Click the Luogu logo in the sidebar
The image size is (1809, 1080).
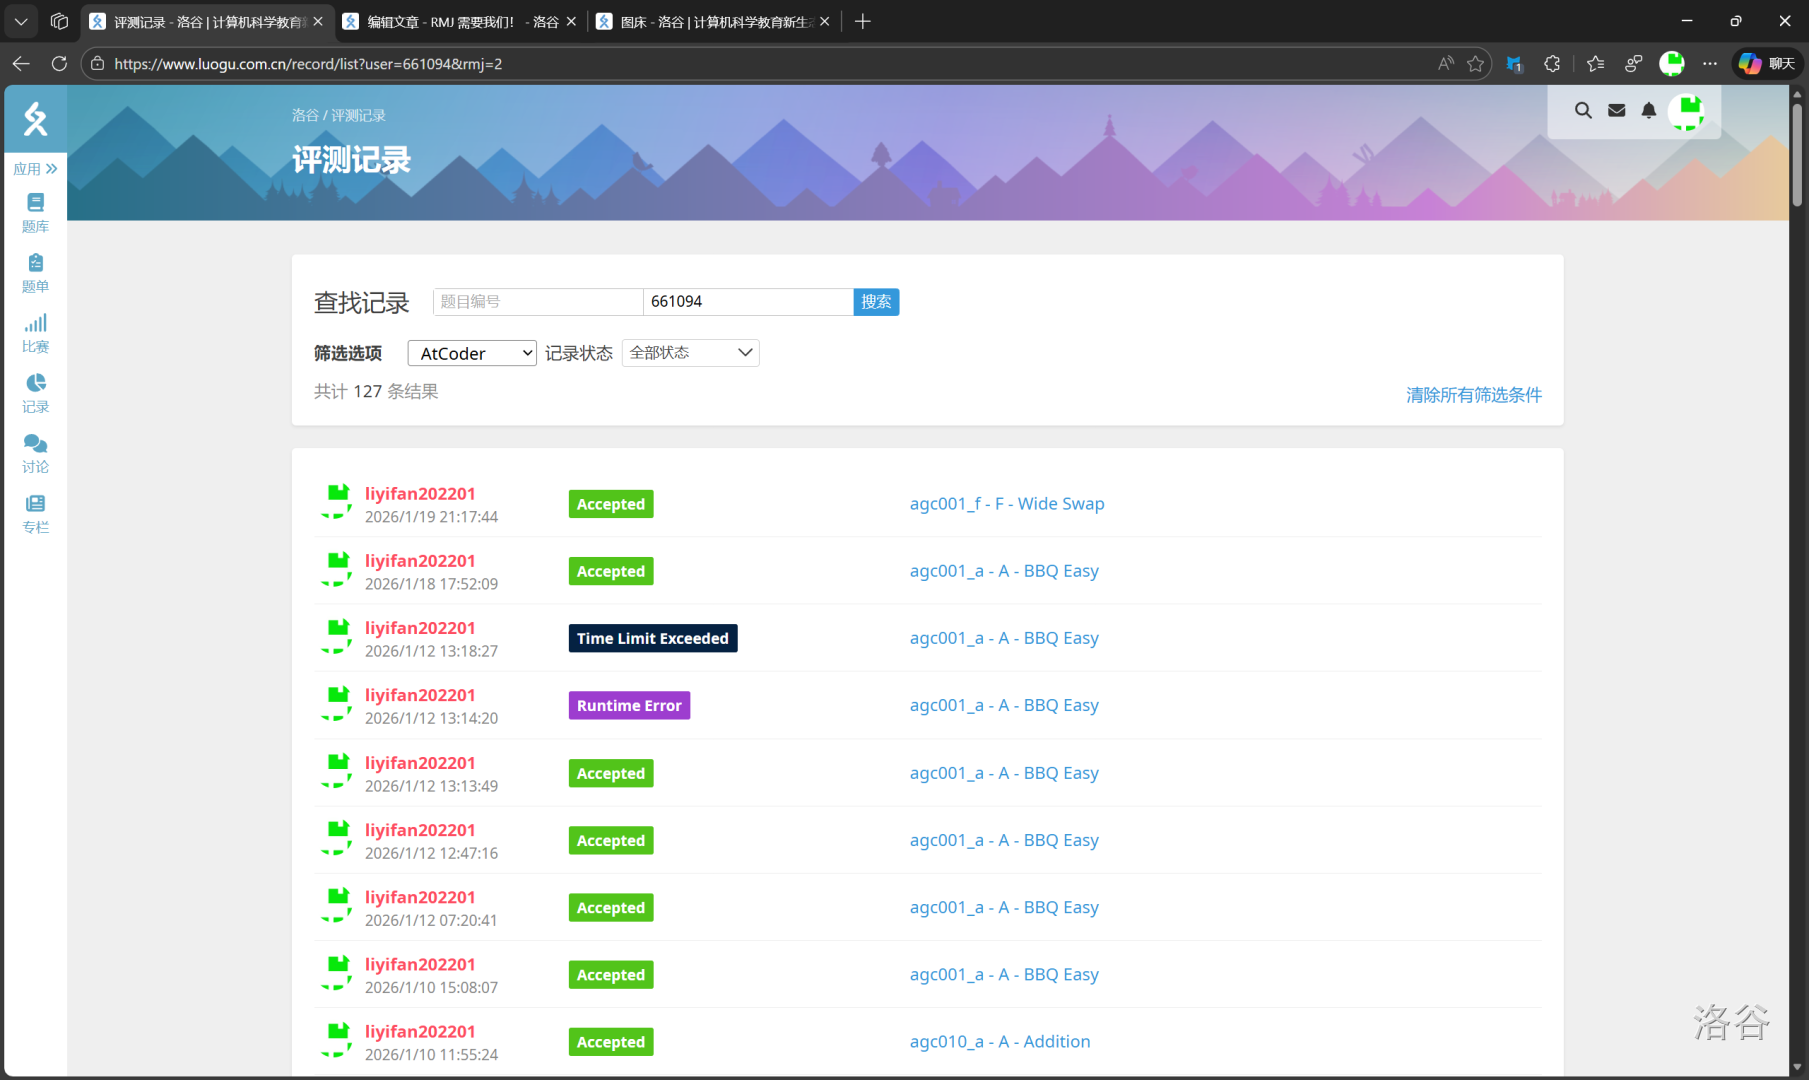click(36, 119)
